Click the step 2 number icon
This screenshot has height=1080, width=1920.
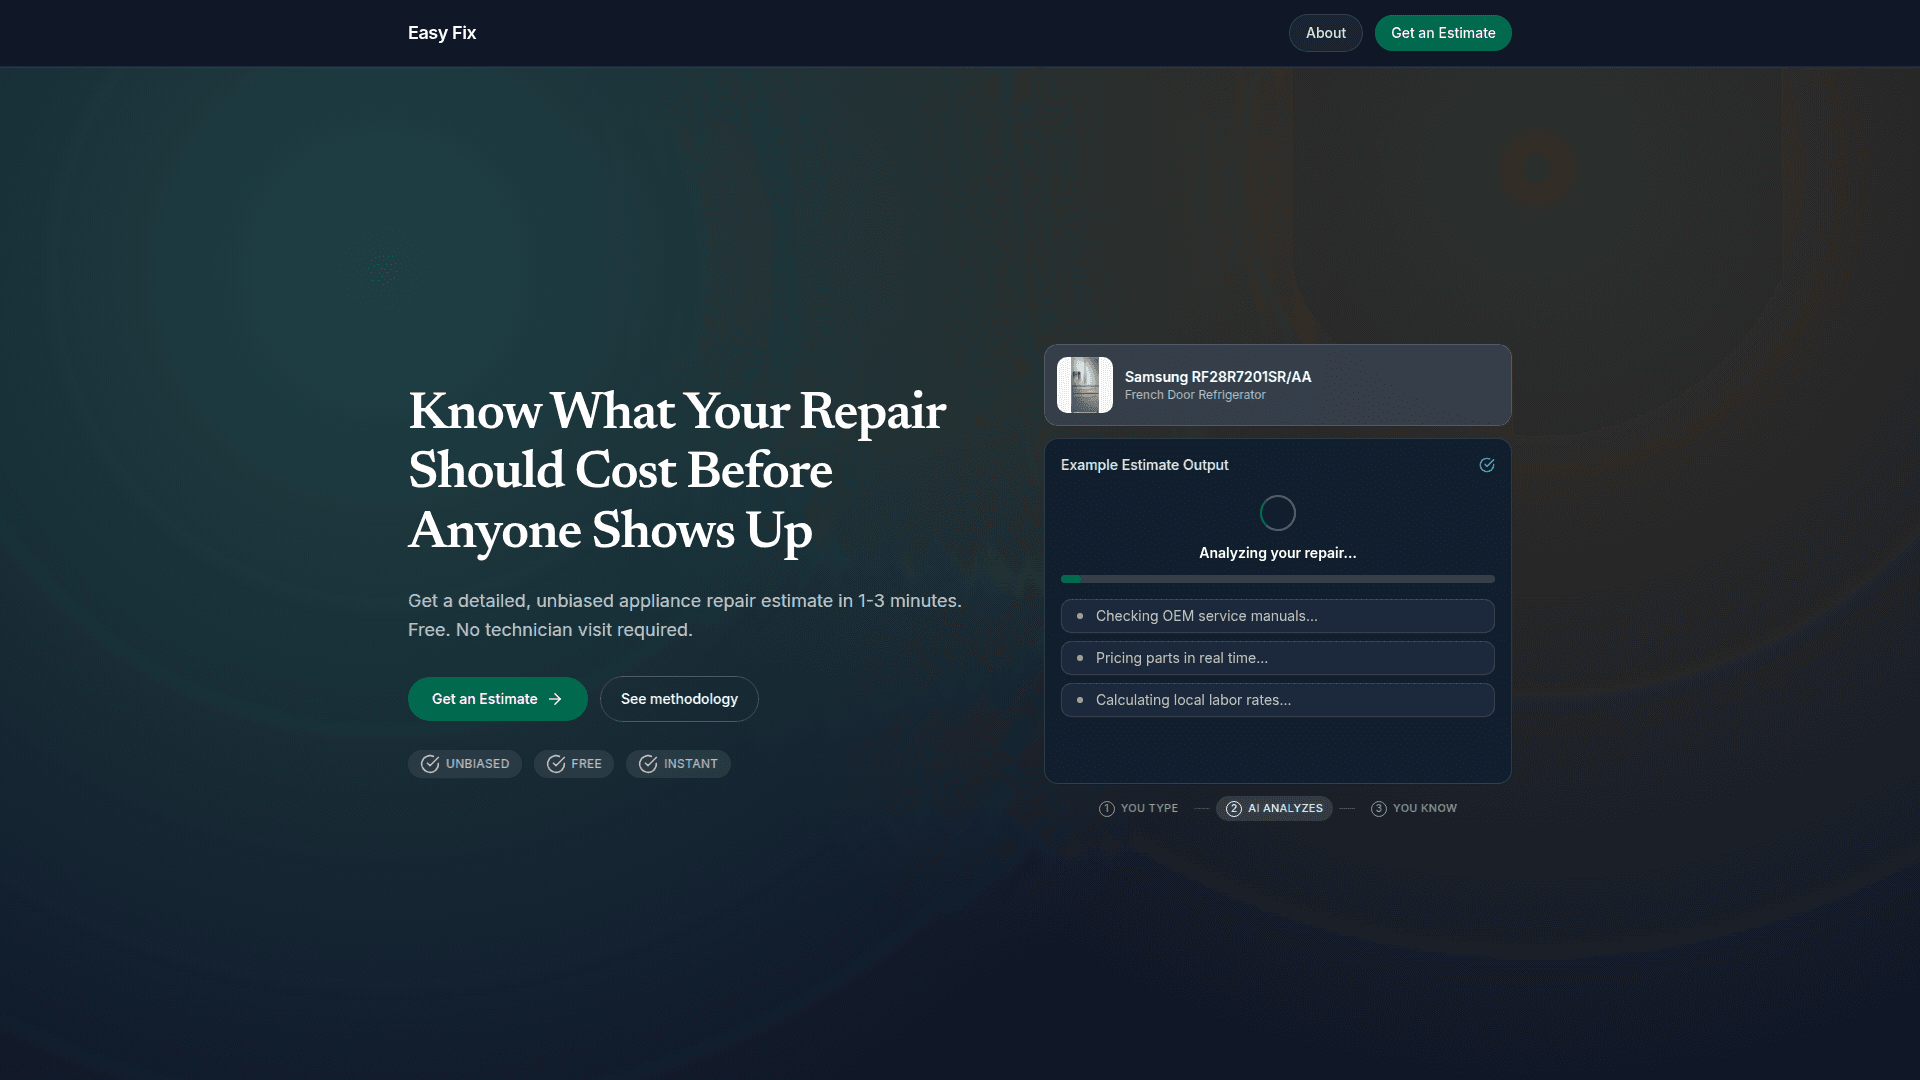pos(1234,809)
